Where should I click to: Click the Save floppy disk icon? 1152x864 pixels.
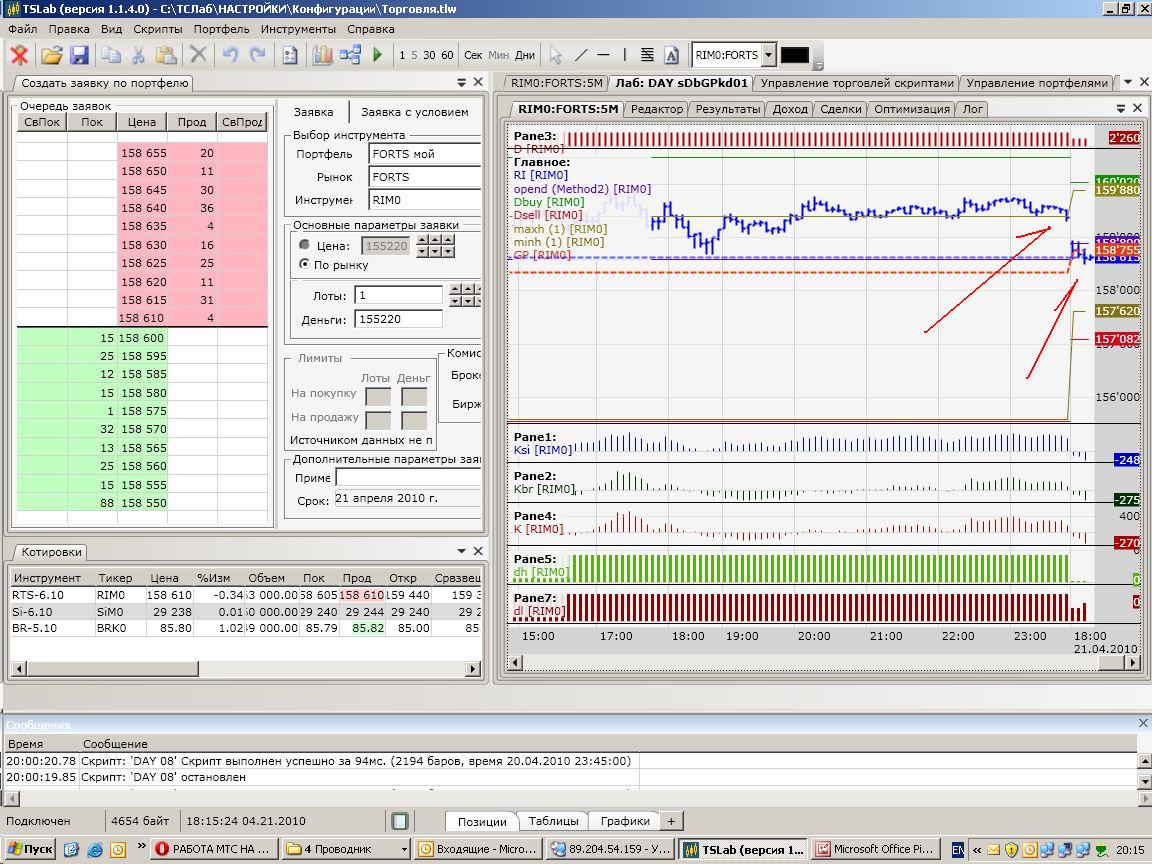coord(79,55)
